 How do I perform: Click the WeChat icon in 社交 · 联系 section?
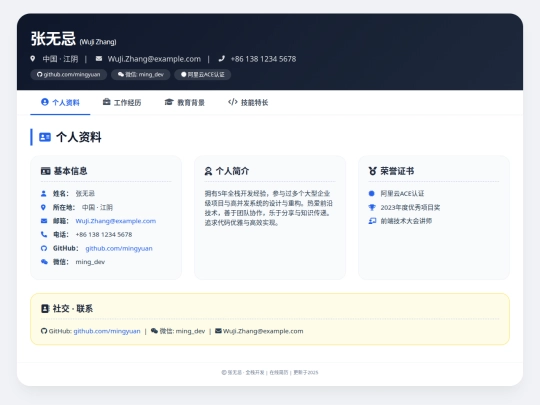point(154,331)
